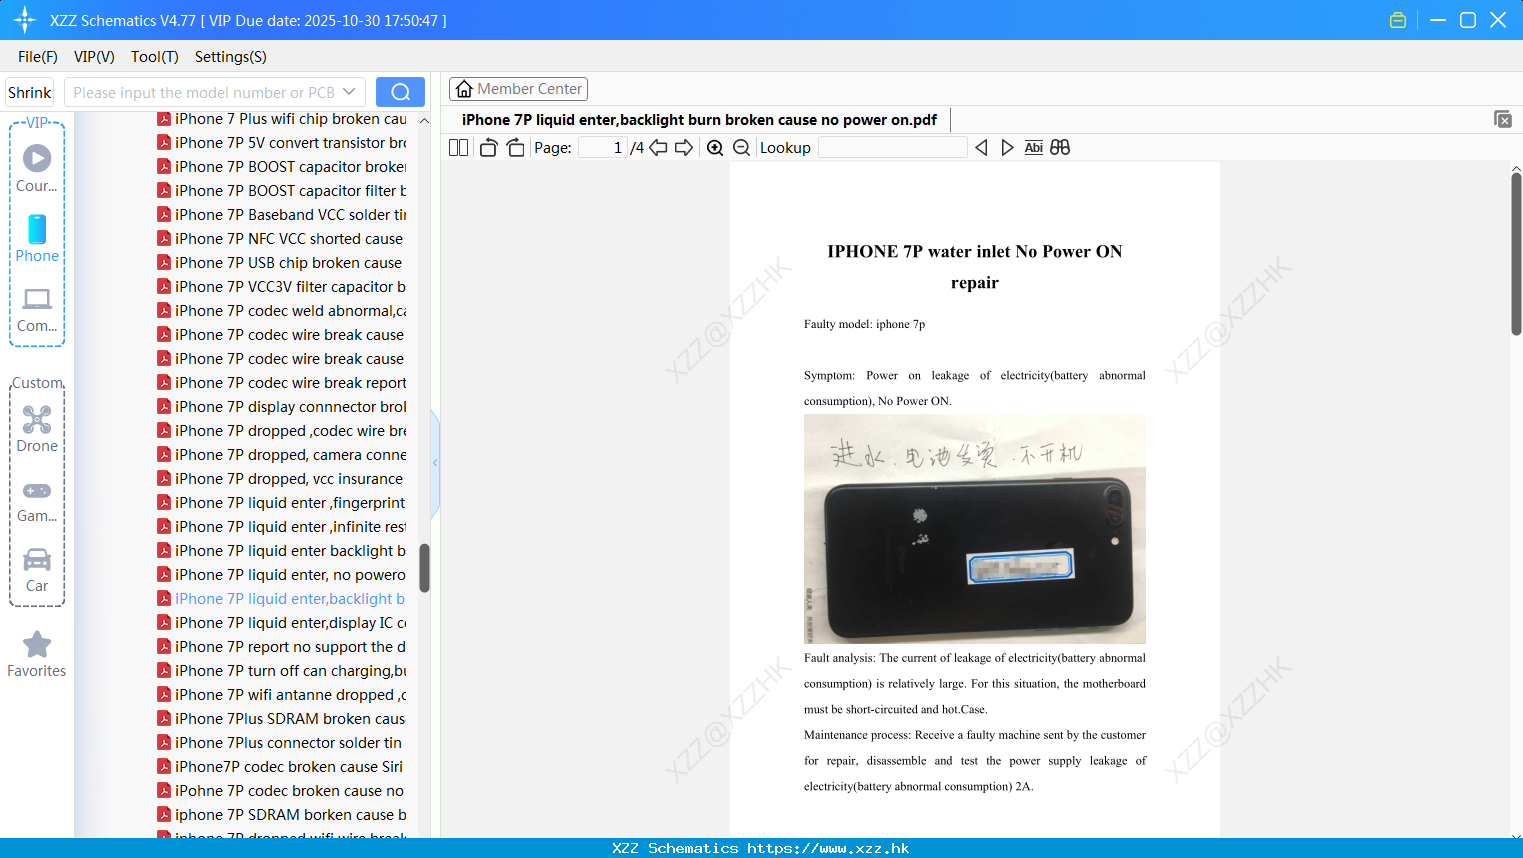The image size is (1523, 858).
Task: Click file list vertical scrollbar thumb
Action: [424, 568]
